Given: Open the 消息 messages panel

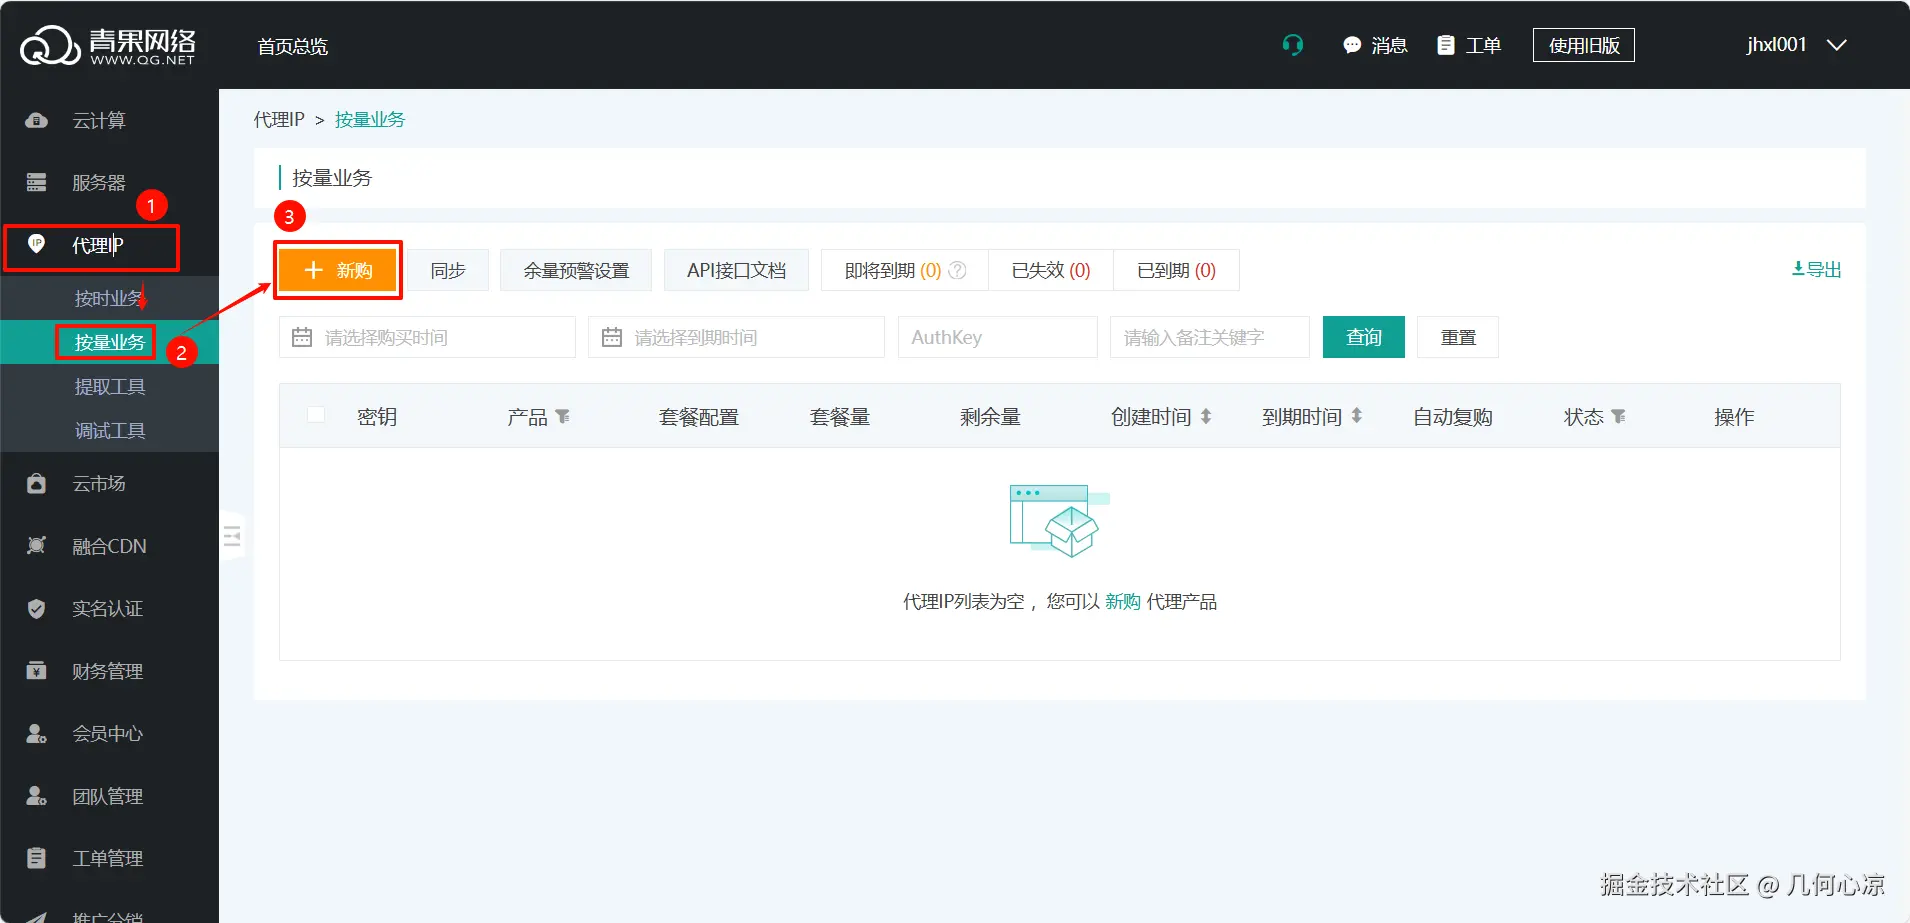Looking at the screenshot, I should pos(1375,44).
